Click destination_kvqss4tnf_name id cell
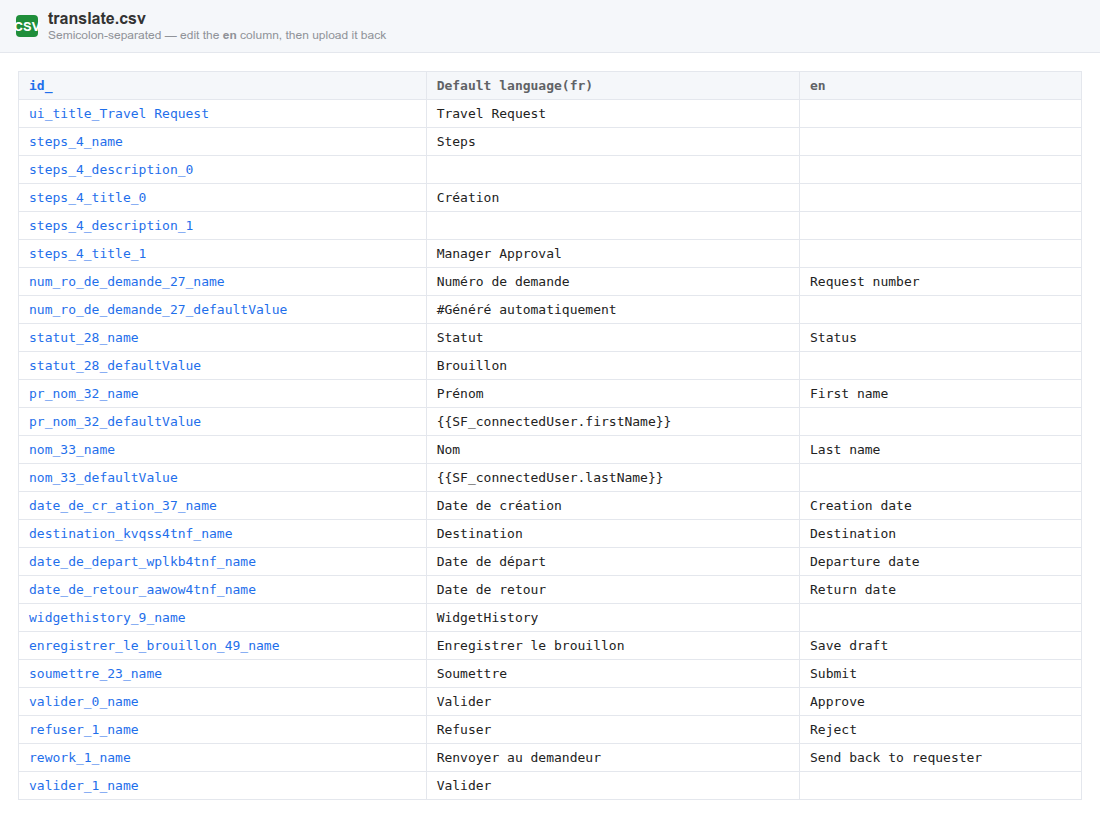The height and width of the screenshot is (822, 1100). click(x=222, y=534)
